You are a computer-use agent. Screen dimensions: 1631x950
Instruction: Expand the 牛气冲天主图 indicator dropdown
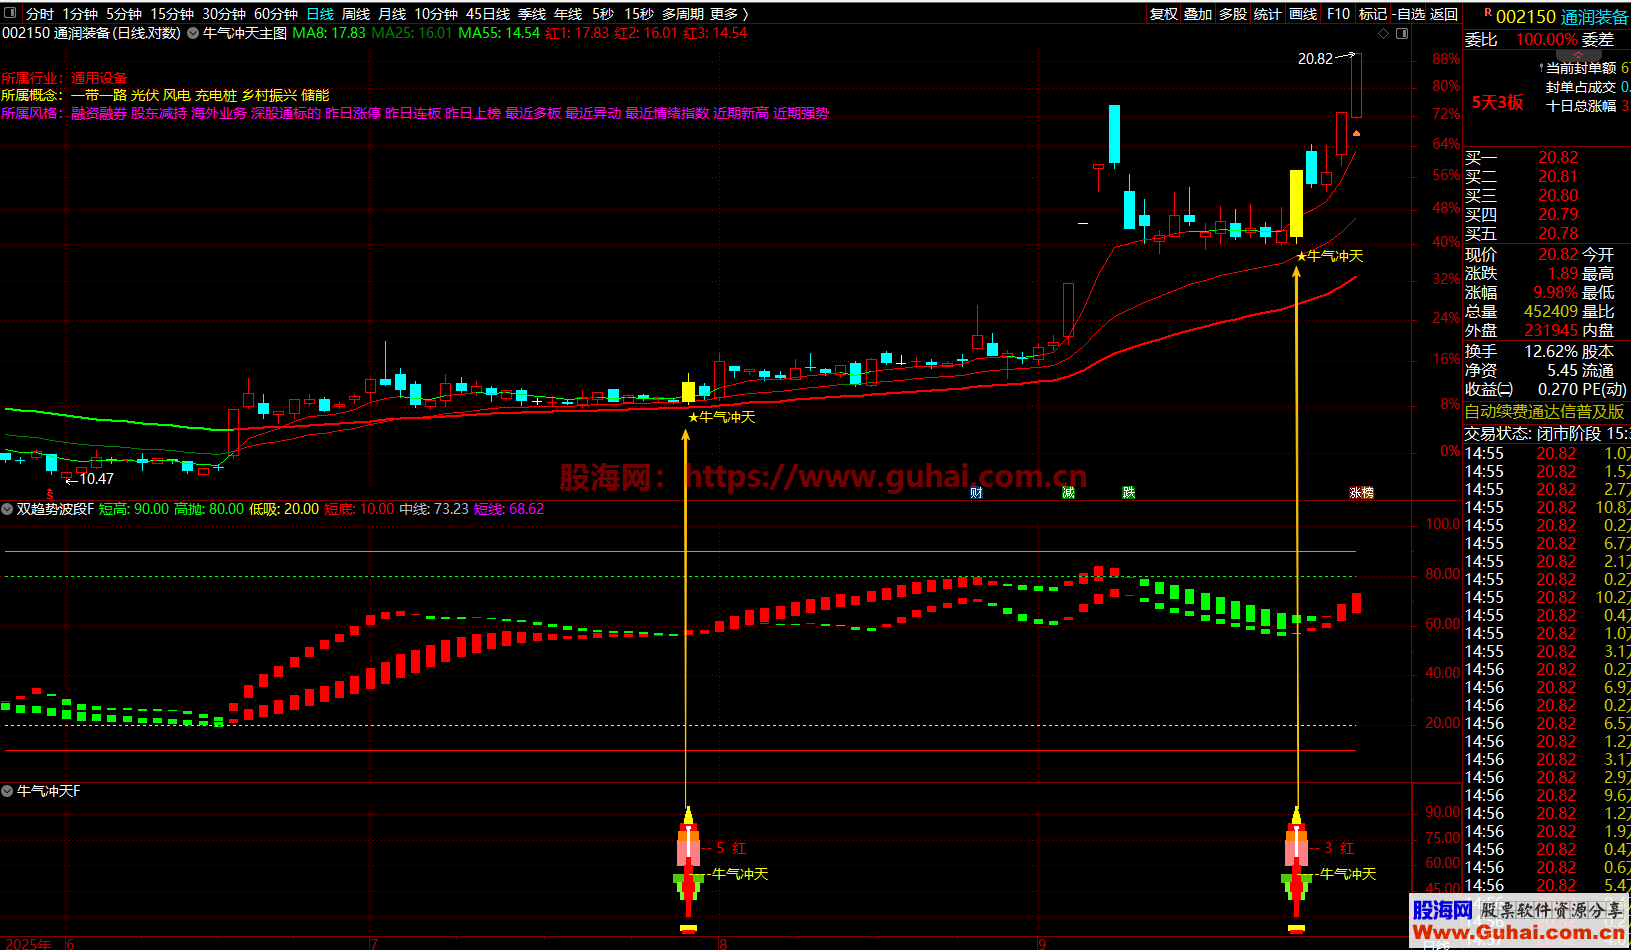(193, 33)
